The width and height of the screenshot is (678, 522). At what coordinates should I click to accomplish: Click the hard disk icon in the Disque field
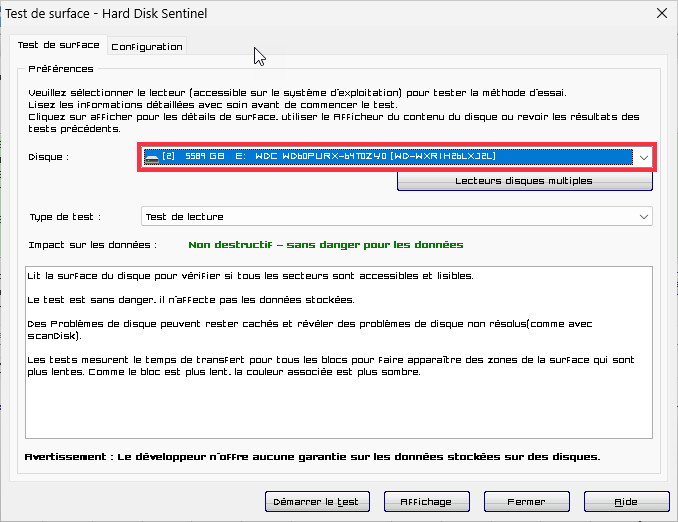pyautogui.click(x=153, y=157)
